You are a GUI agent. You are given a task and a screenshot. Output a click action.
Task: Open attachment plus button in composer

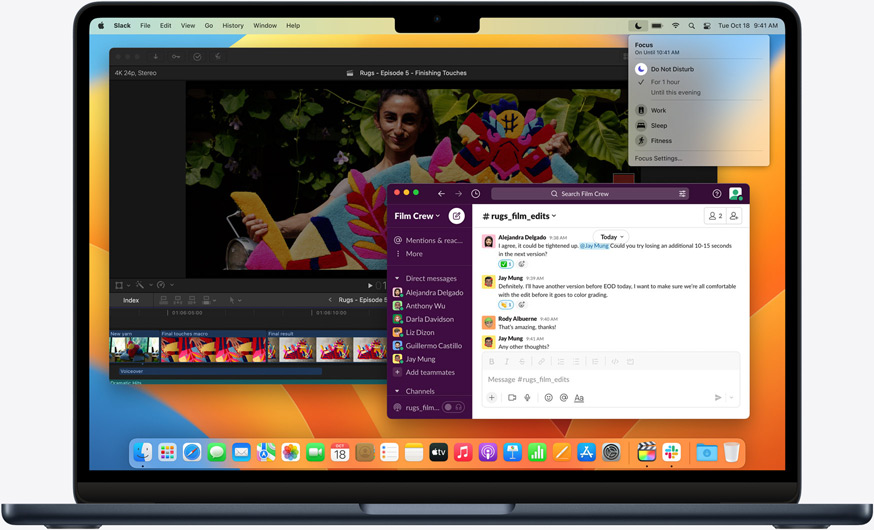492,397
